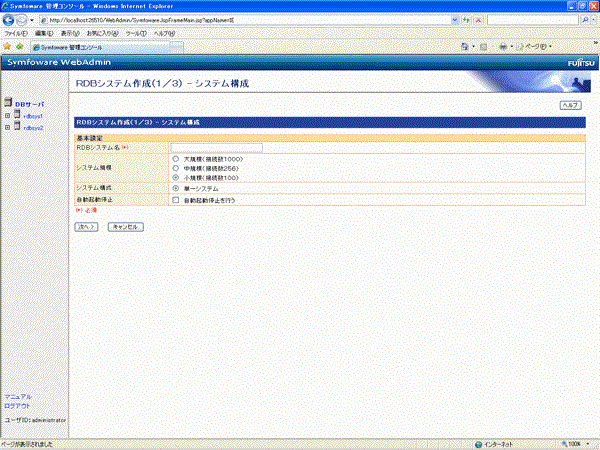
Task: Click the Internet Explorer title bar icon
Action: pos(5,6)
